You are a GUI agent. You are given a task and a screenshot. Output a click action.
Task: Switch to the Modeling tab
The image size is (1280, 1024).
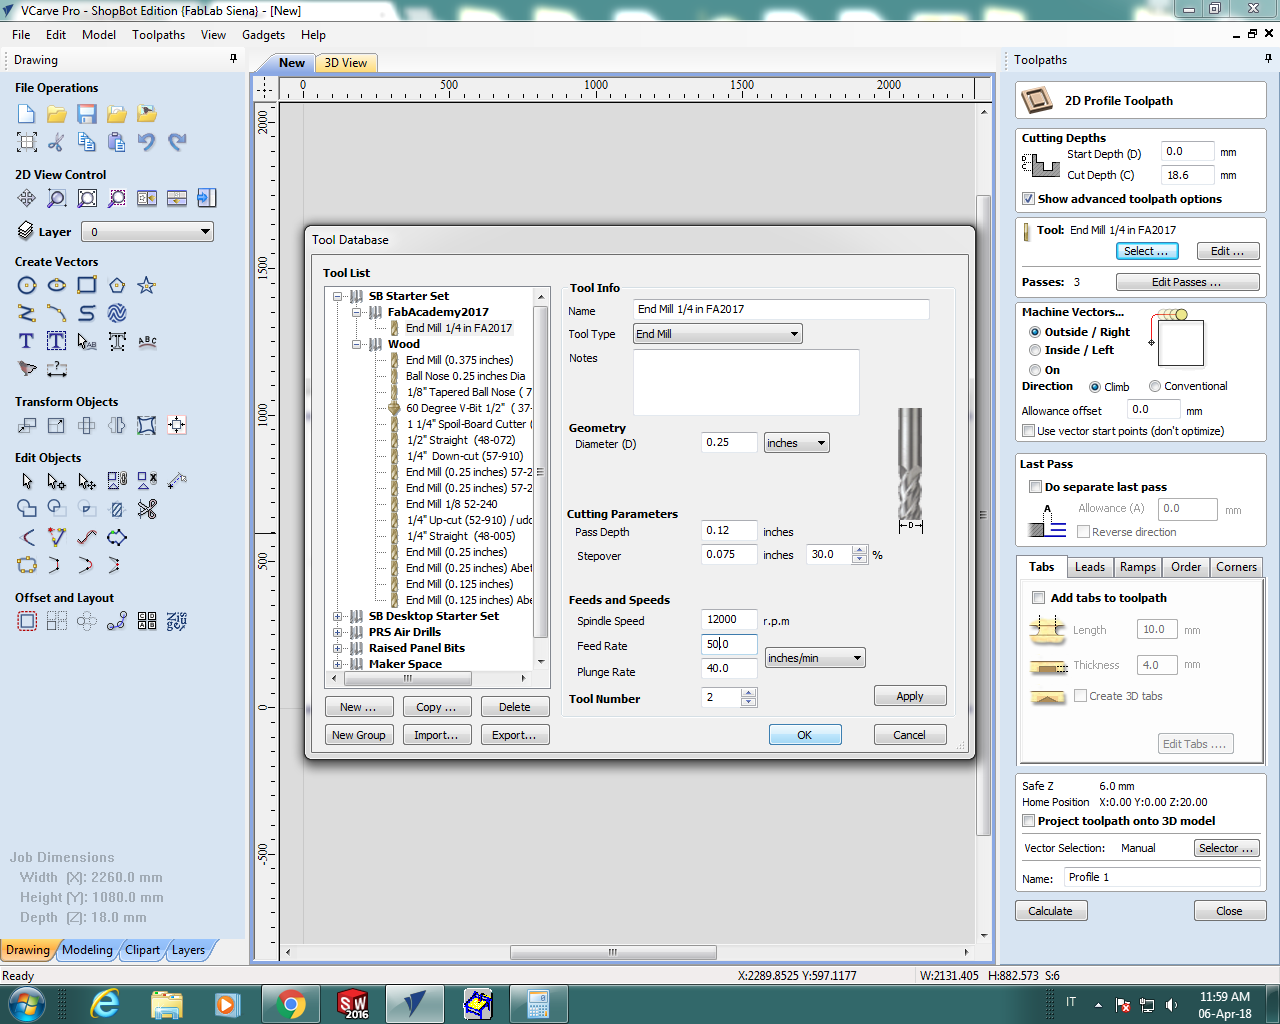(x=88, y=950)
